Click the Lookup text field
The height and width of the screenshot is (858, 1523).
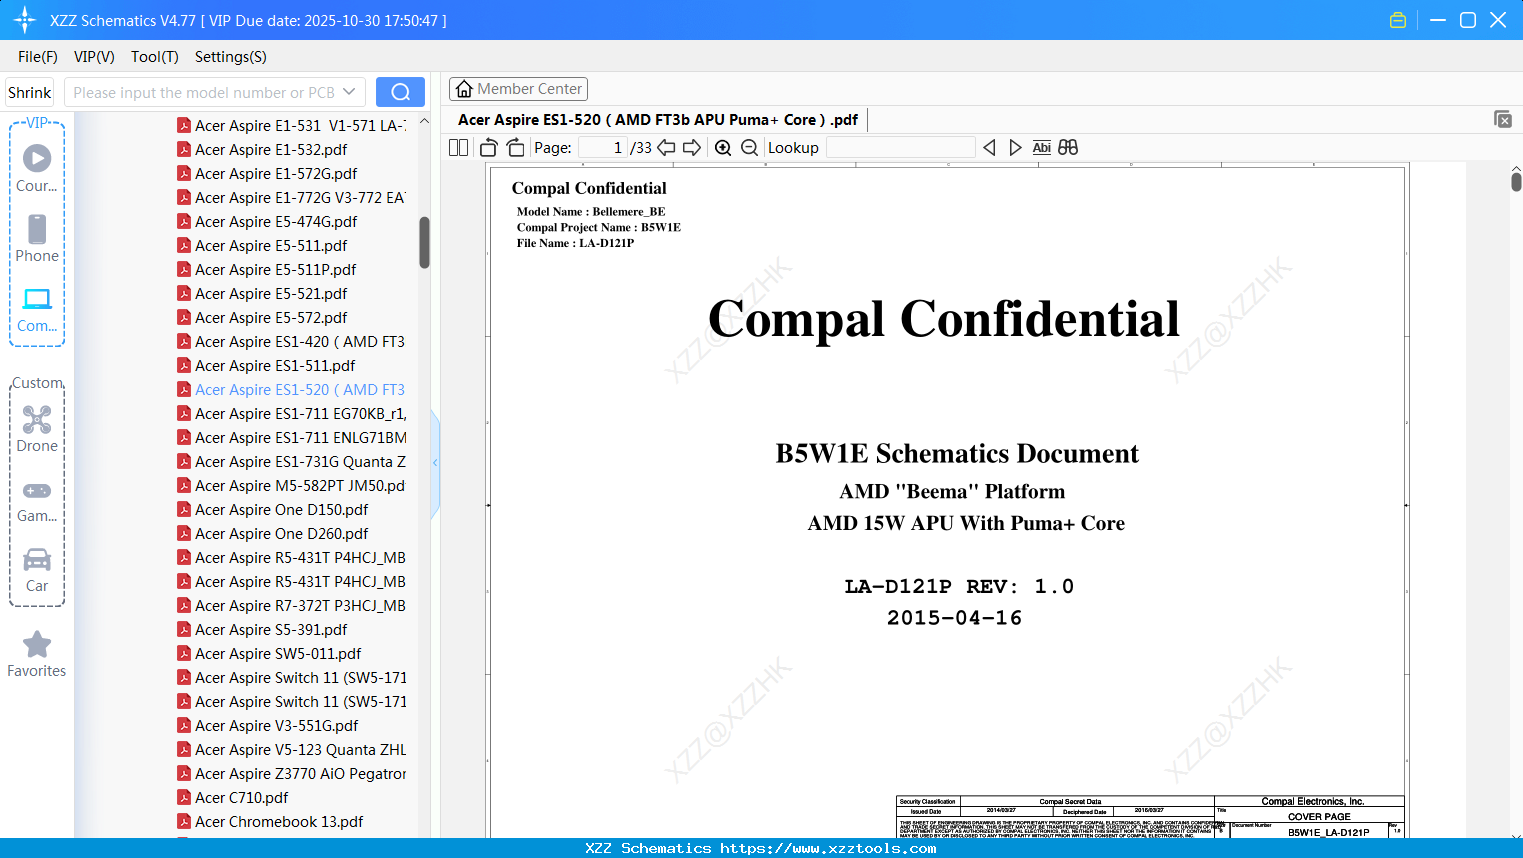tap(900, 148)
